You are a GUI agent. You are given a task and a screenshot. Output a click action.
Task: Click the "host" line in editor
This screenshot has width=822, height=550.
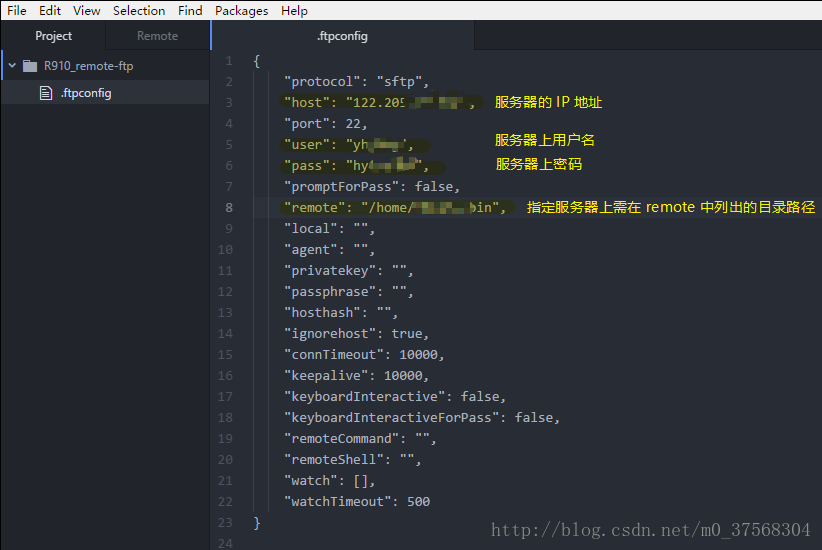click(380, 103)
